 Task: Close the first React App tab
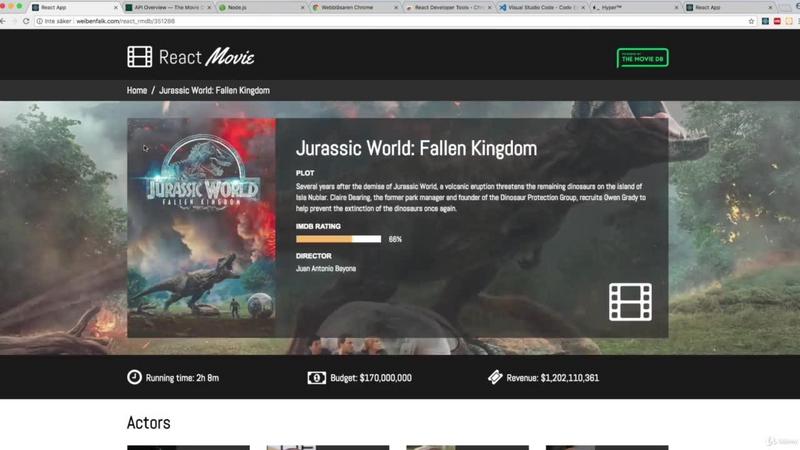click(x=115, y=8)
